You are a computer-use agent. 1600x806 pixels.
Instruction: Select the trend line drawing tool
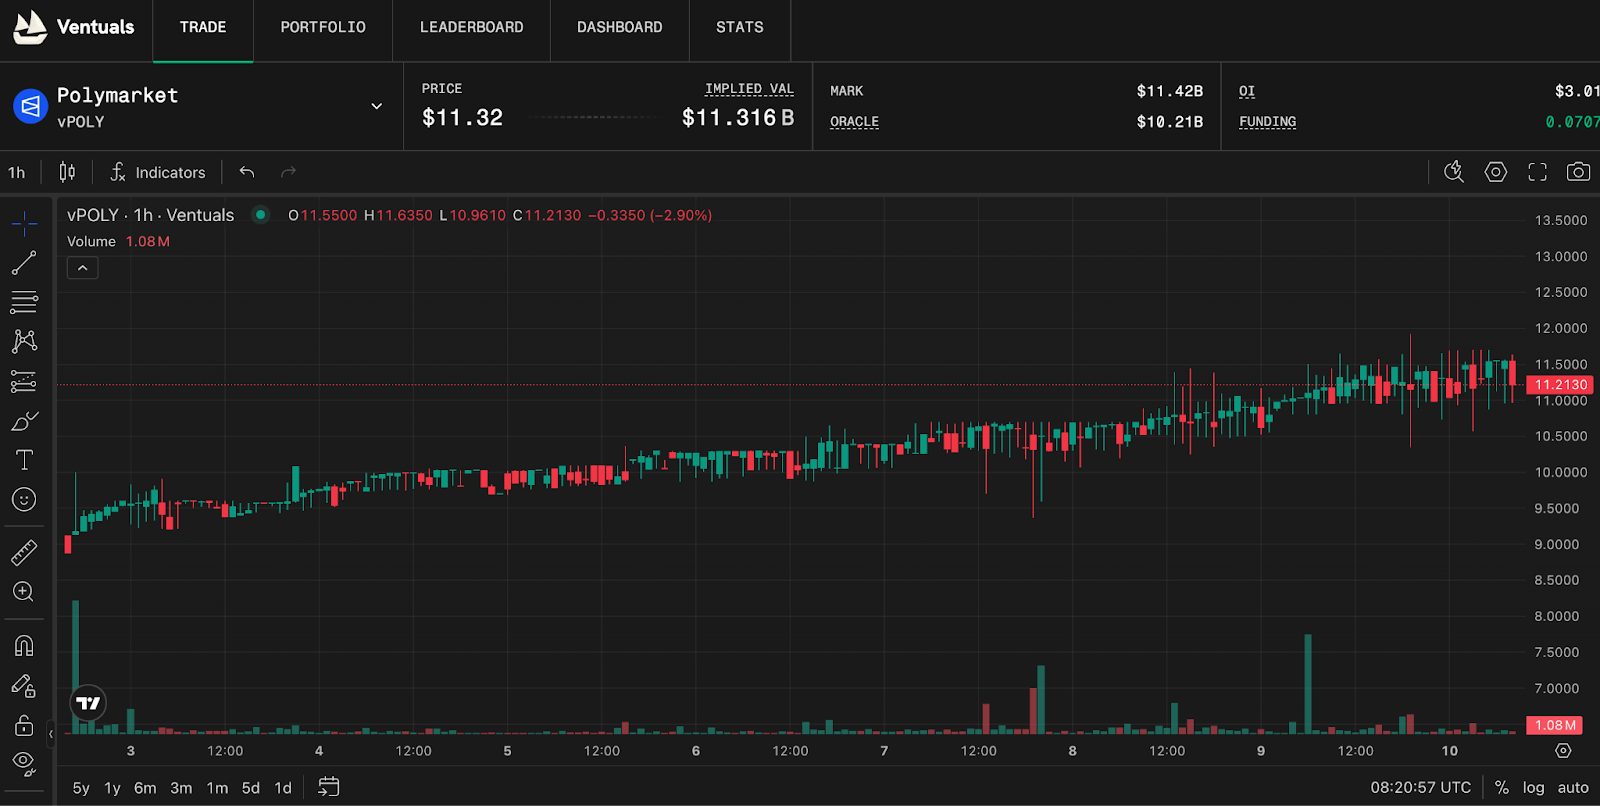24,263
